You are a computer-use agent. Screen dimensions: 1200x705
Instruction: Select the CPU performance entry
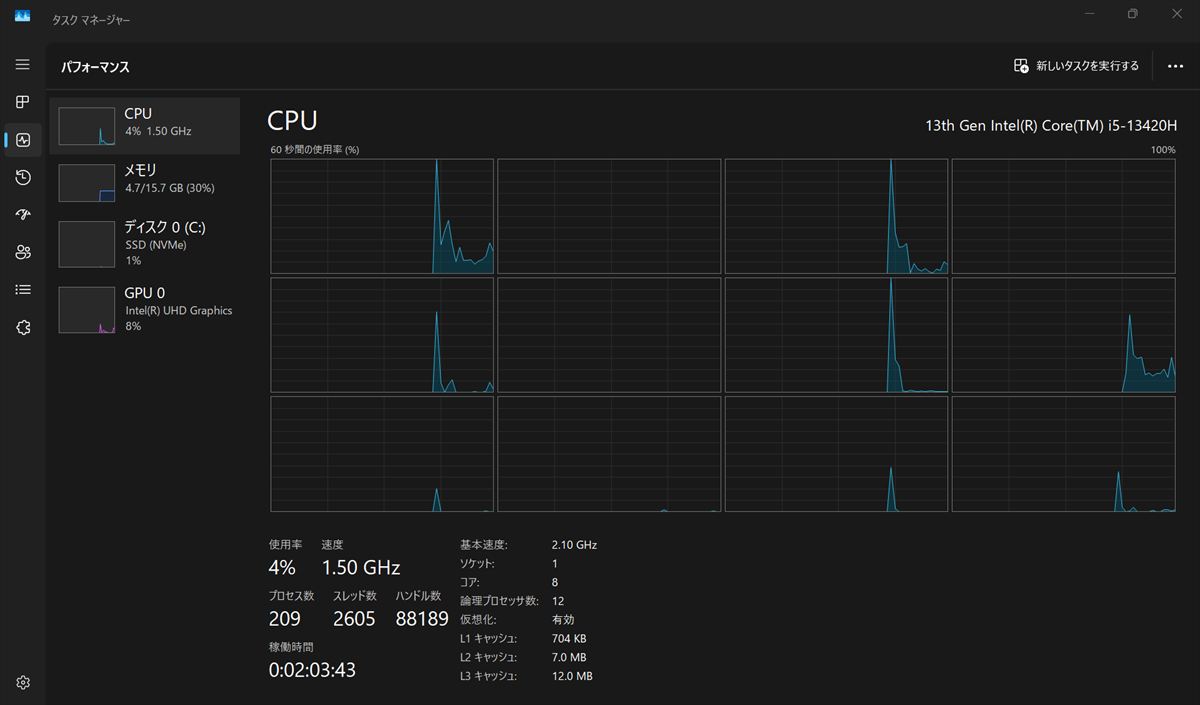[145, 126]
